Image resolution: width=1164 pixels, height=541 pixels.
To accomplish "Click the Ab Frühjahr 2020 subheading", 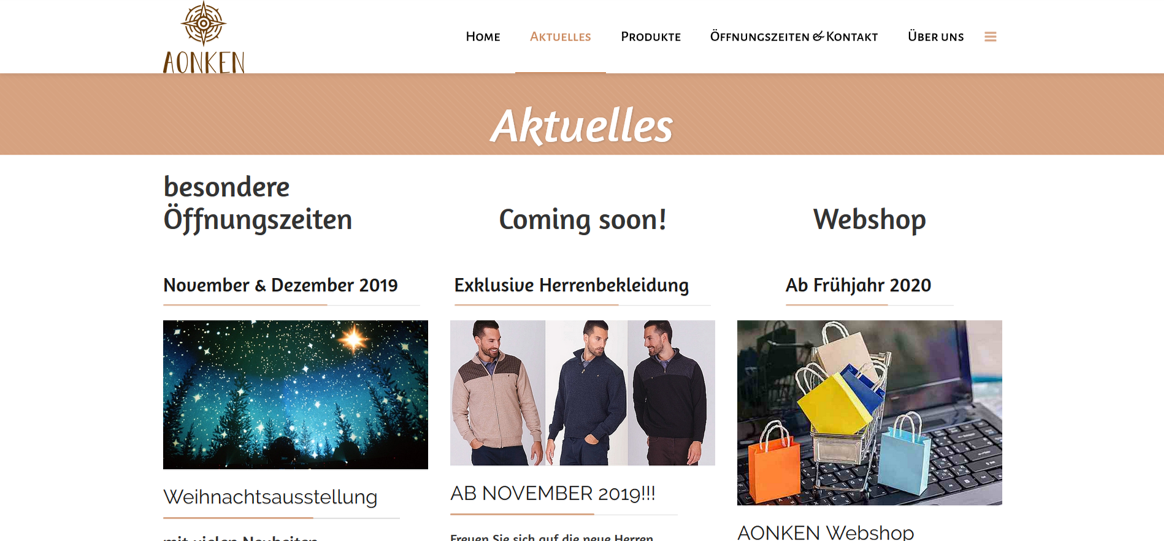I will click(x=858, y=285).
